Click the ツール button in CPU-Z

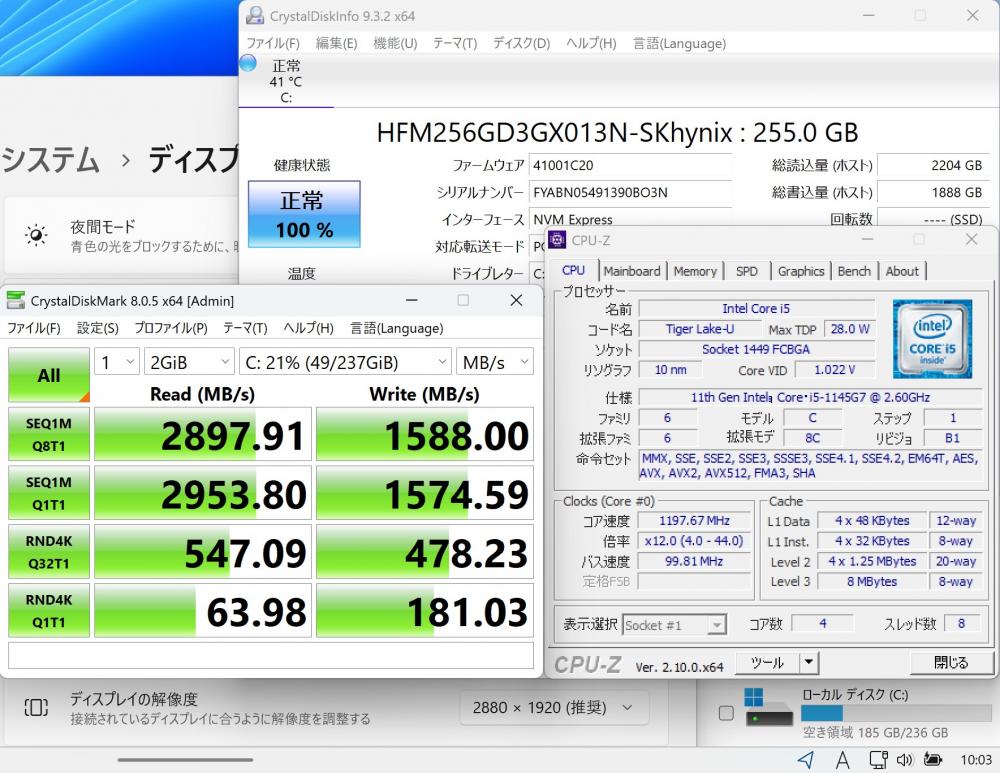(x=767, y=662)
